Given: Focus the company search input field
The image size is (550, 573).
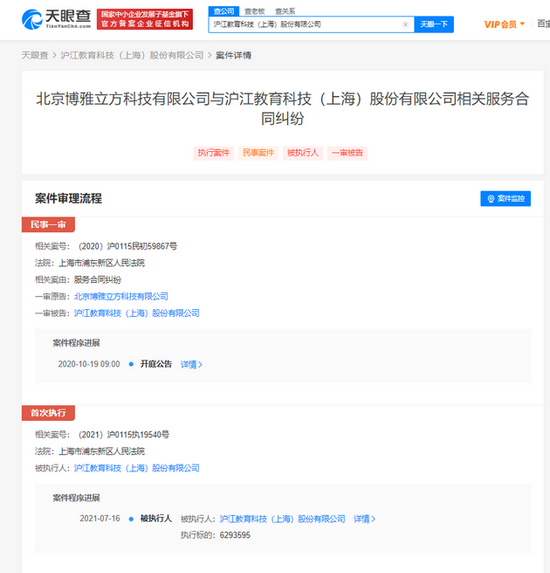Looking at the screenshot, I should coord(307,24).
